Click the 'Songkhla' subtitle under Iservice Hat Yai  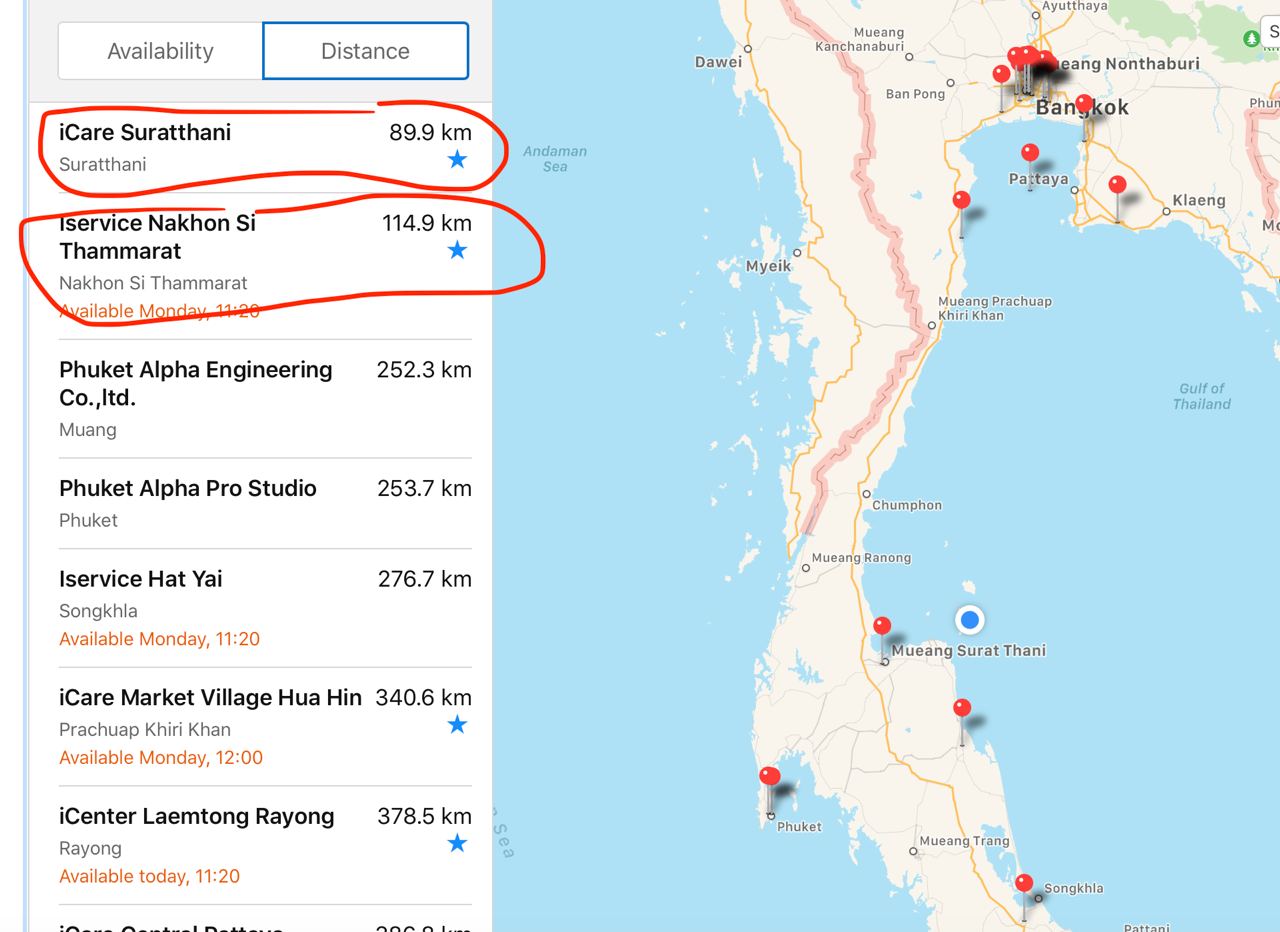[x=98, y=611]
